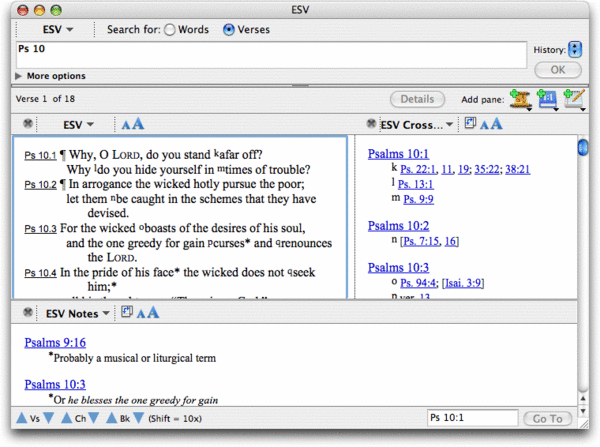Viewport: 600px width, 447px height.
Task: Detach ESV Cross pane into new window
Action: [x=470, y=123]
